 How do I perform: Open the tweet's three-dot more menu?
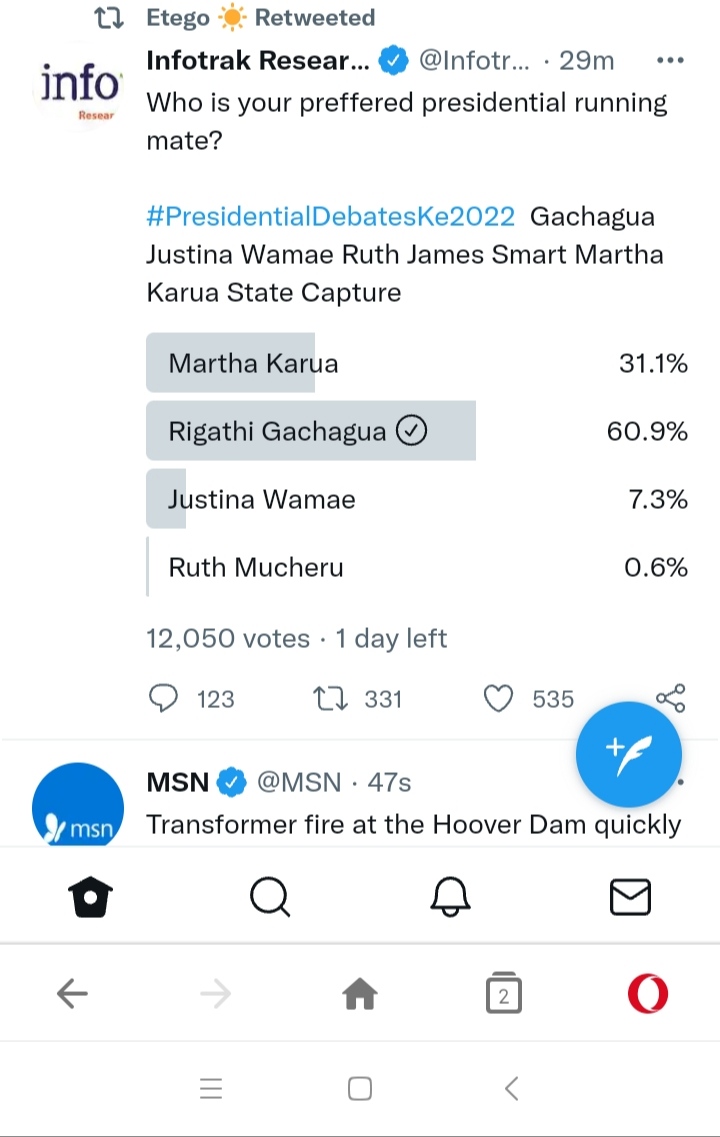(669, 61)
